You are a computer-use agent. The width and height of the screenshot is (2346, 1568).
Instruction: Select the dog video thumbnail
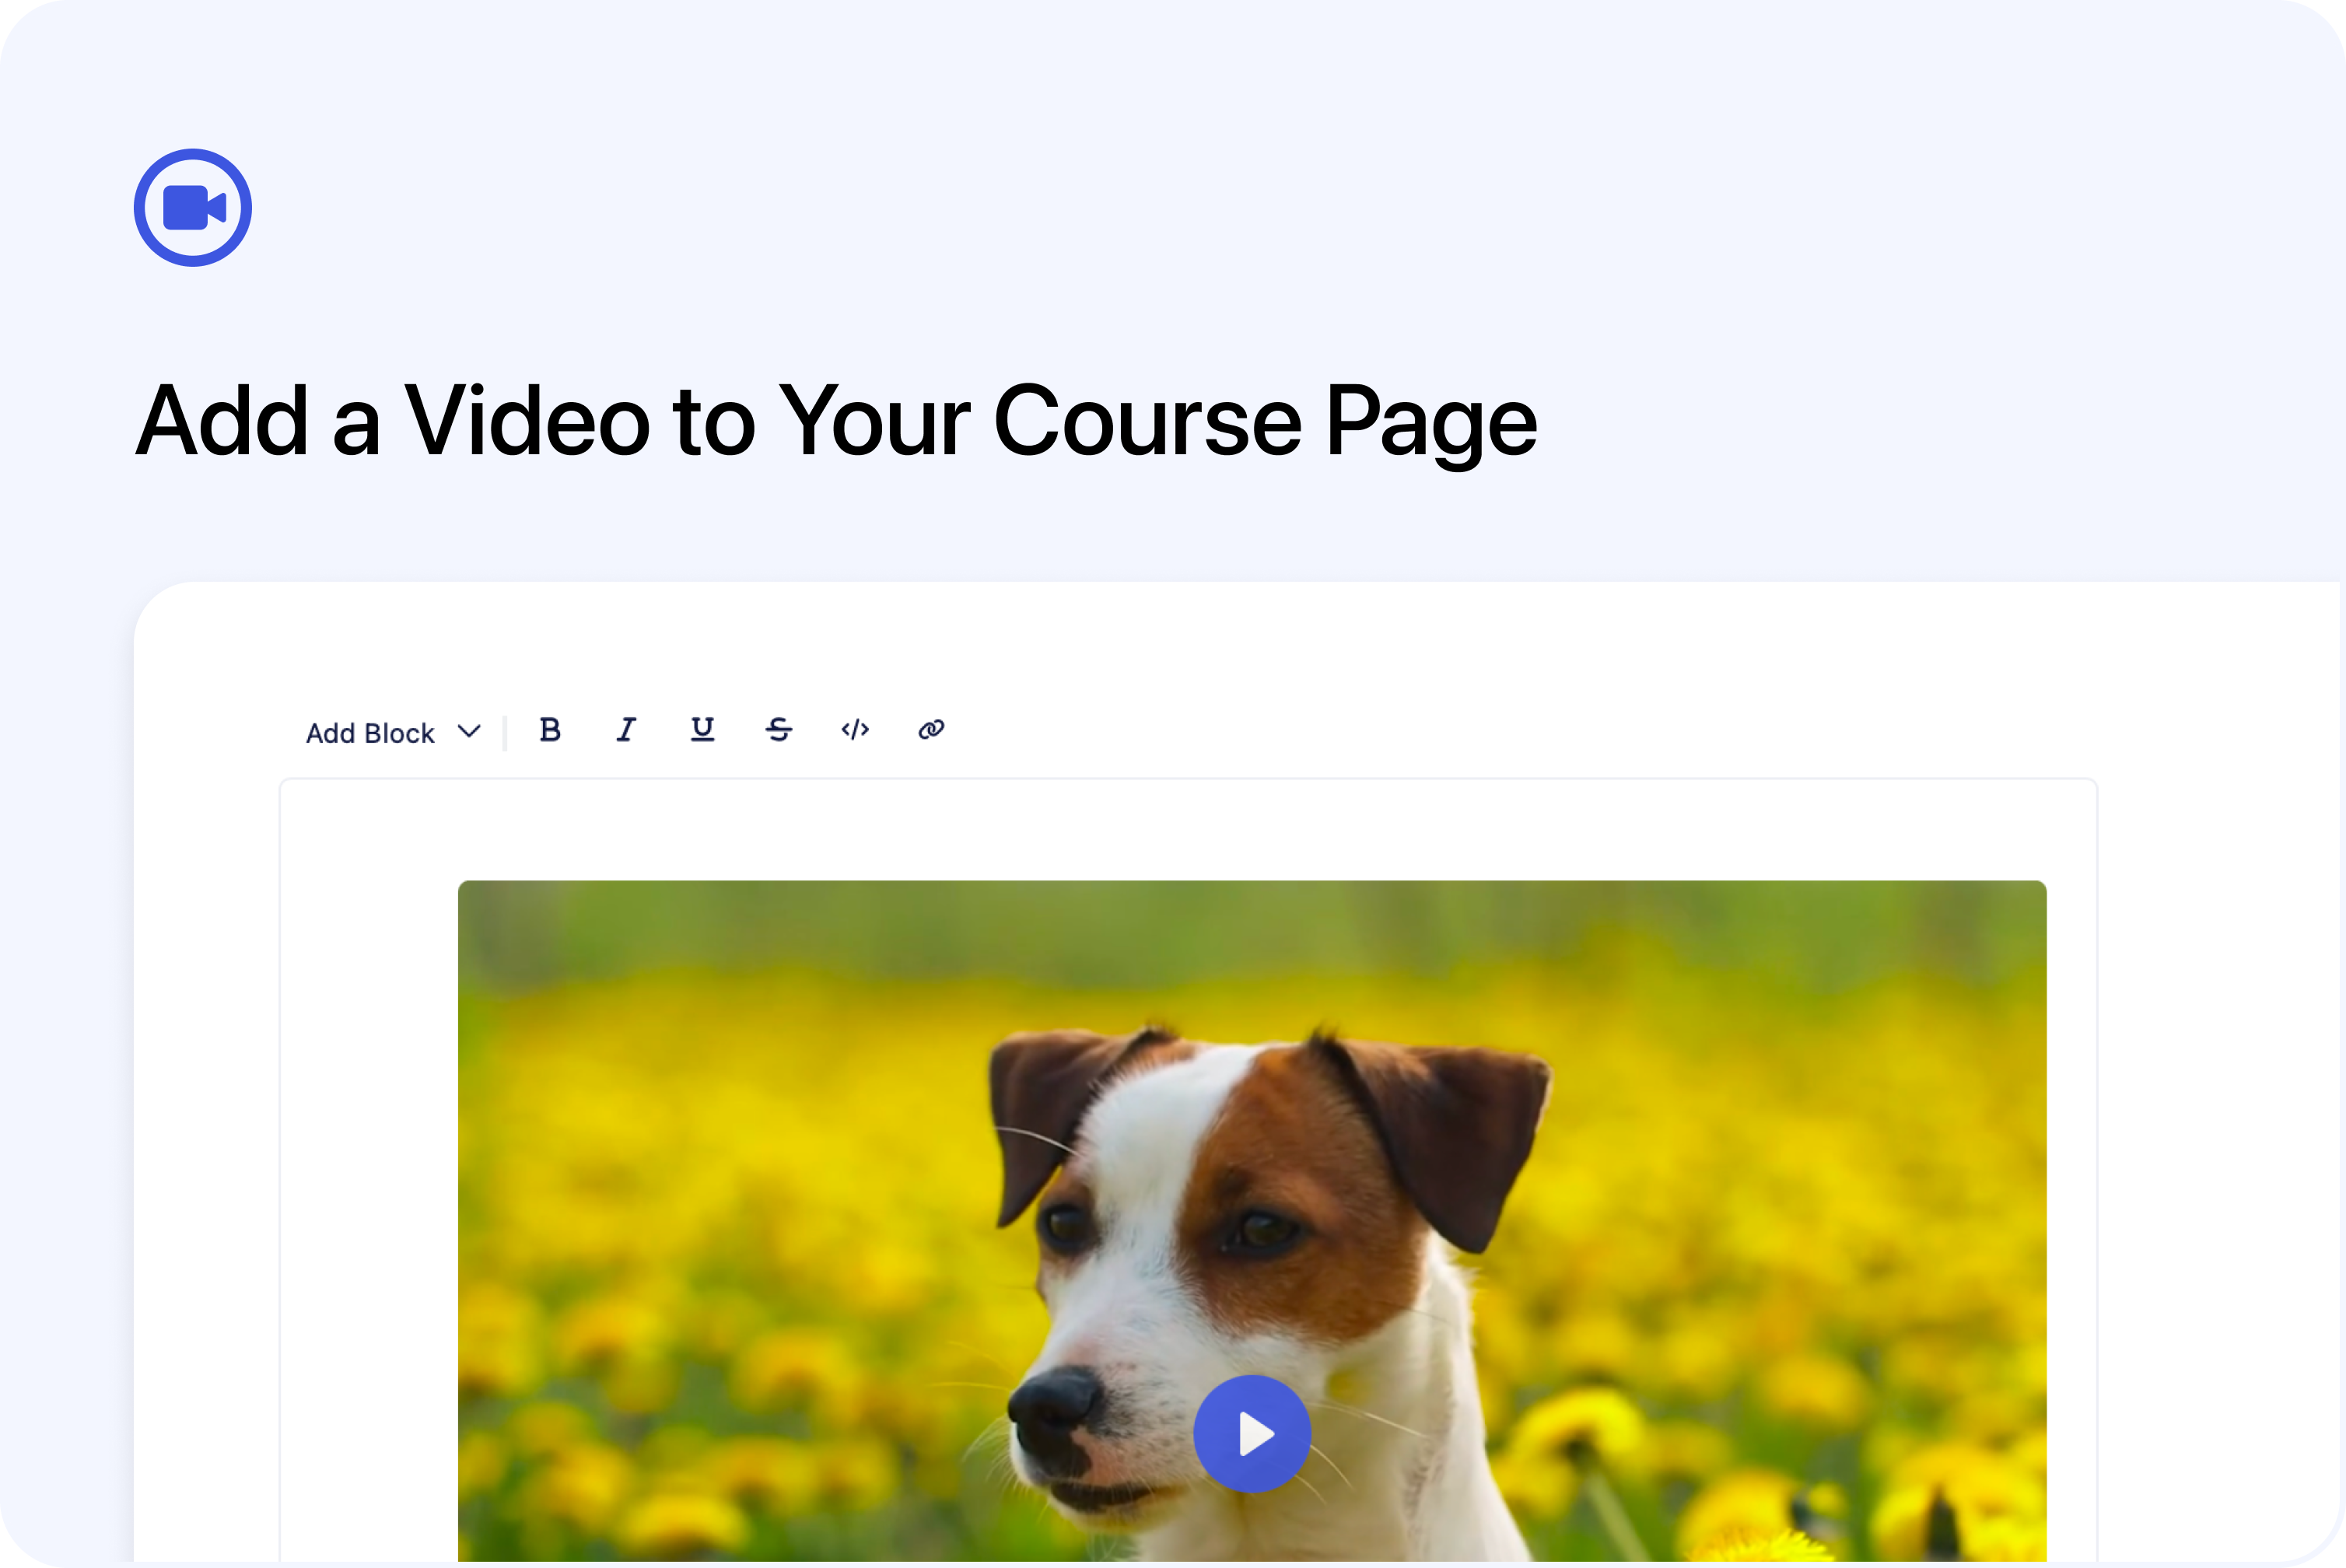[1252, 1221]
